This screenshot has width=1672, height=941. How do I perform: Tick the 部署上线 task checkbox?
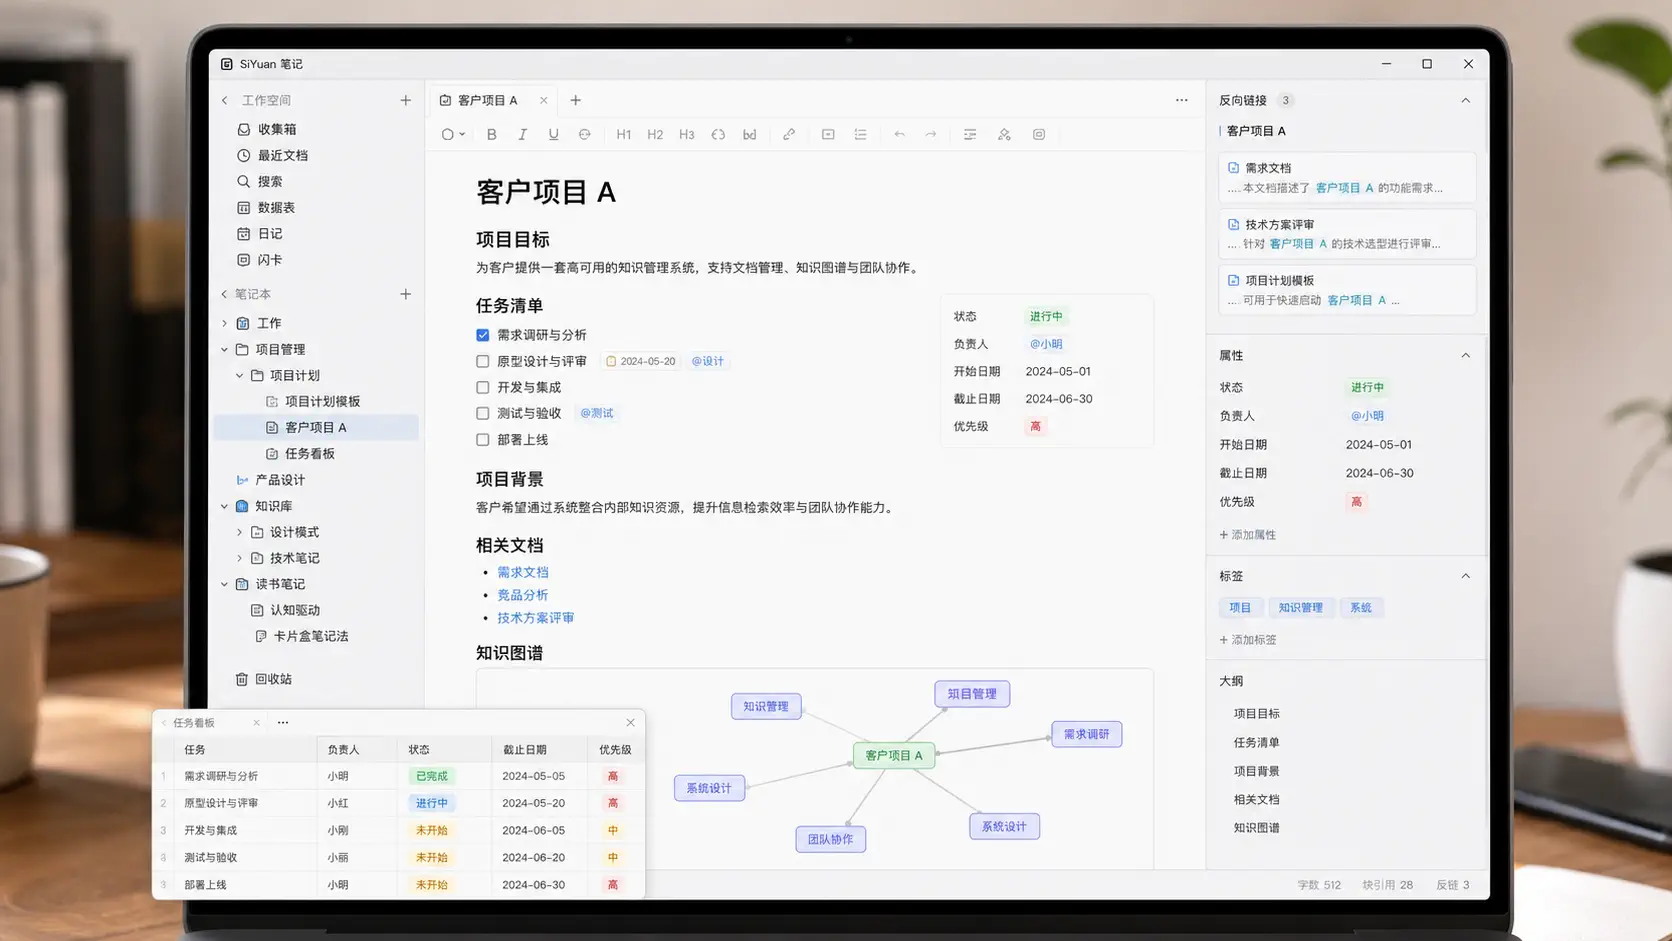[483, 439]
